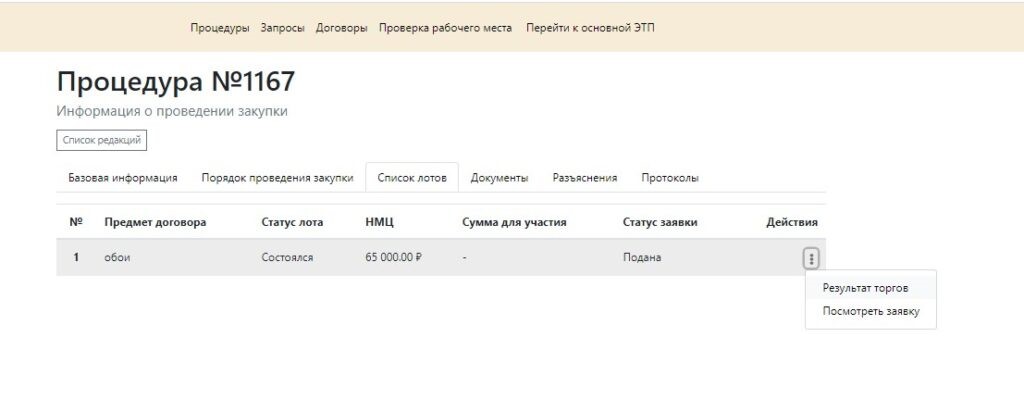Open the "Процедуры" navigation link
This screenshot has width=1024, height=412.
point(220,28)
